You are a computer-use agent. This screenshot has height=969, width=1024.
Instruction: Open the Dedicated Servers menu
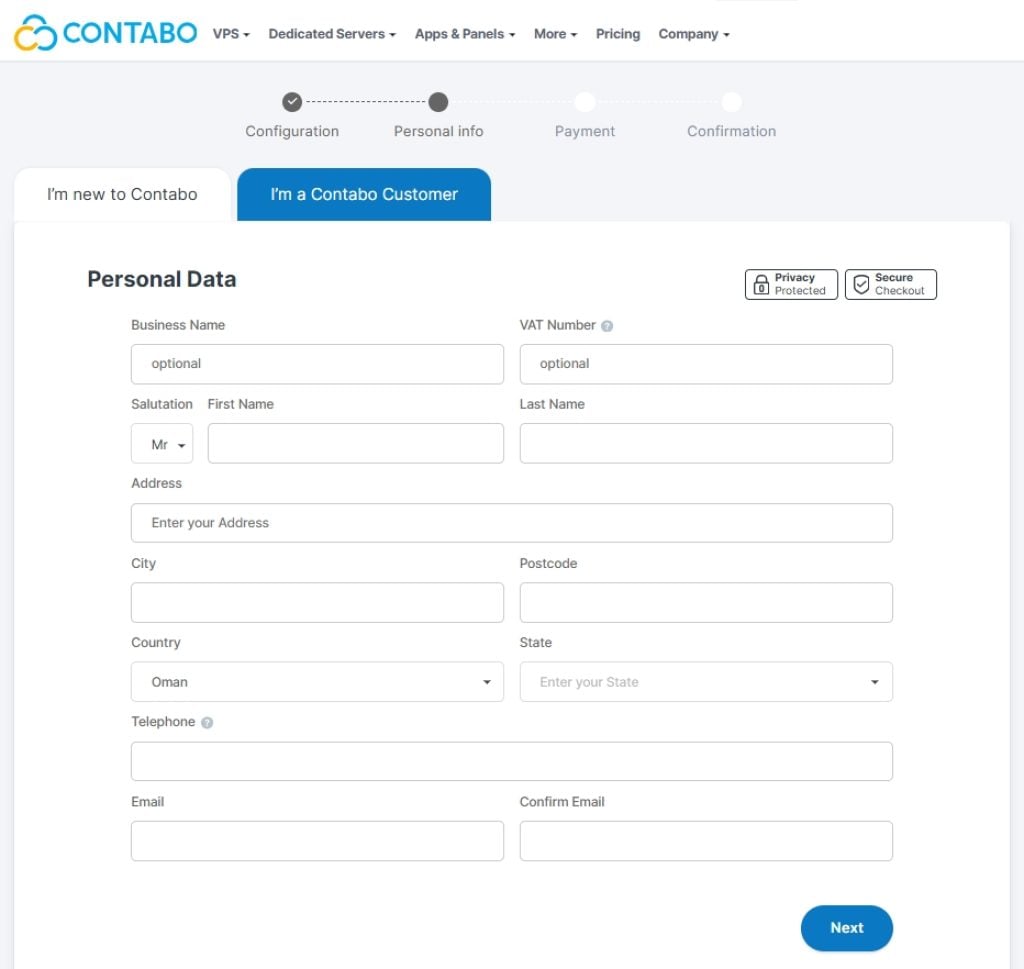(x=331, y=34)
